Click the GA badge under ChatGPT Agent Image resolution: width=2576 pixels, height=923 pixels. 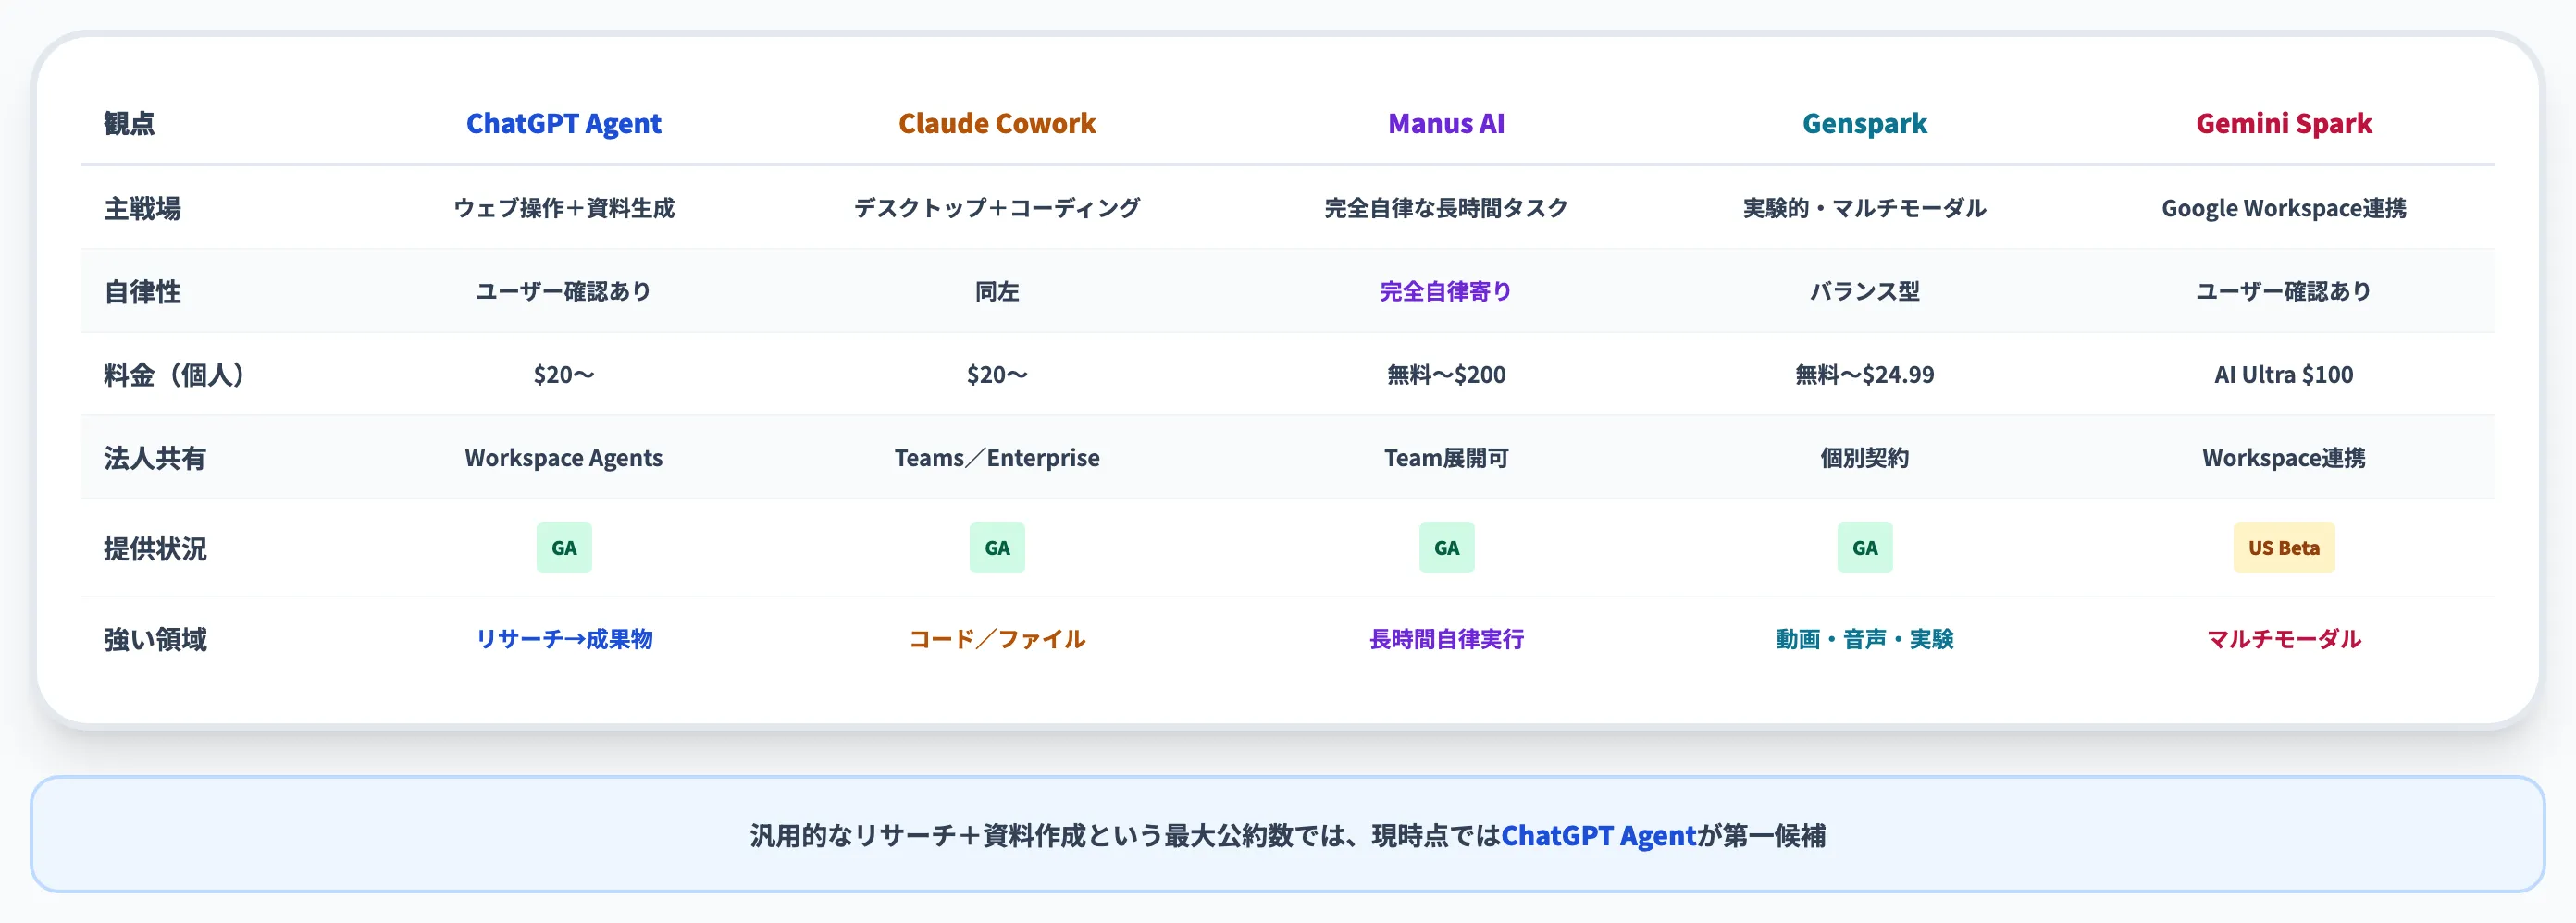point(564,548)
